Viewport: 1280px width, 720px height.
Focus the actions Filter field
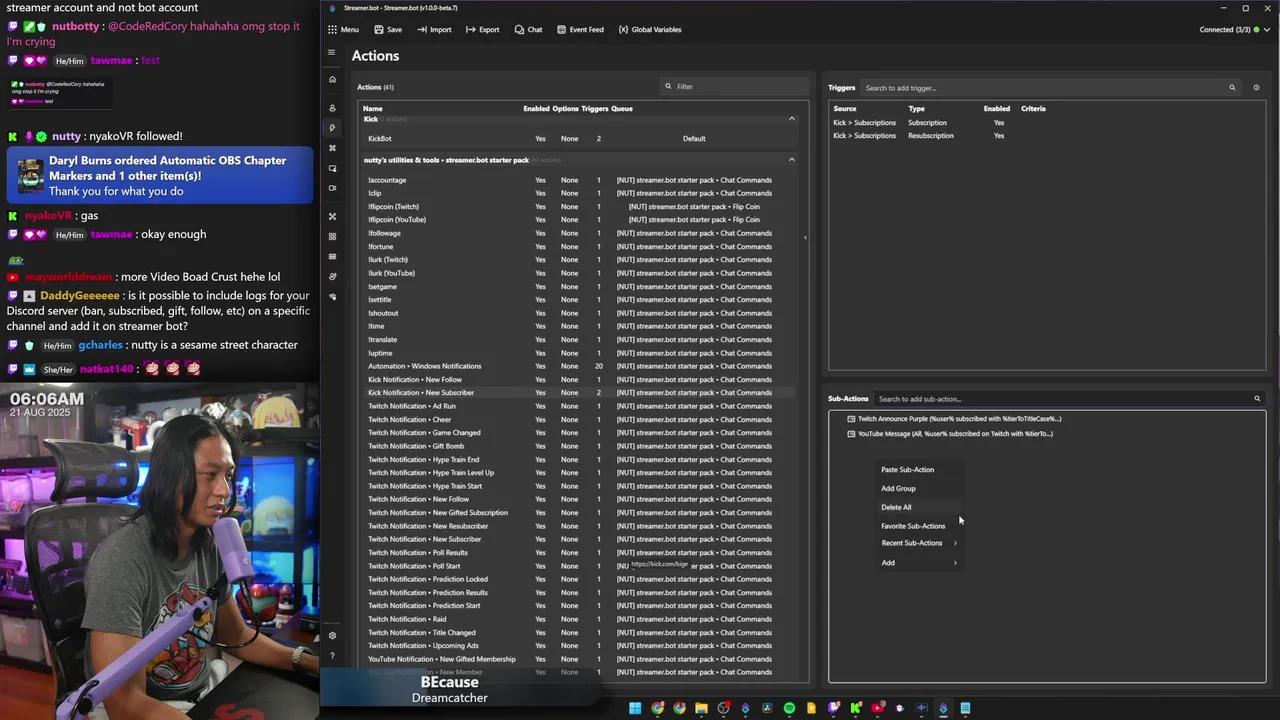coord(735,86)
